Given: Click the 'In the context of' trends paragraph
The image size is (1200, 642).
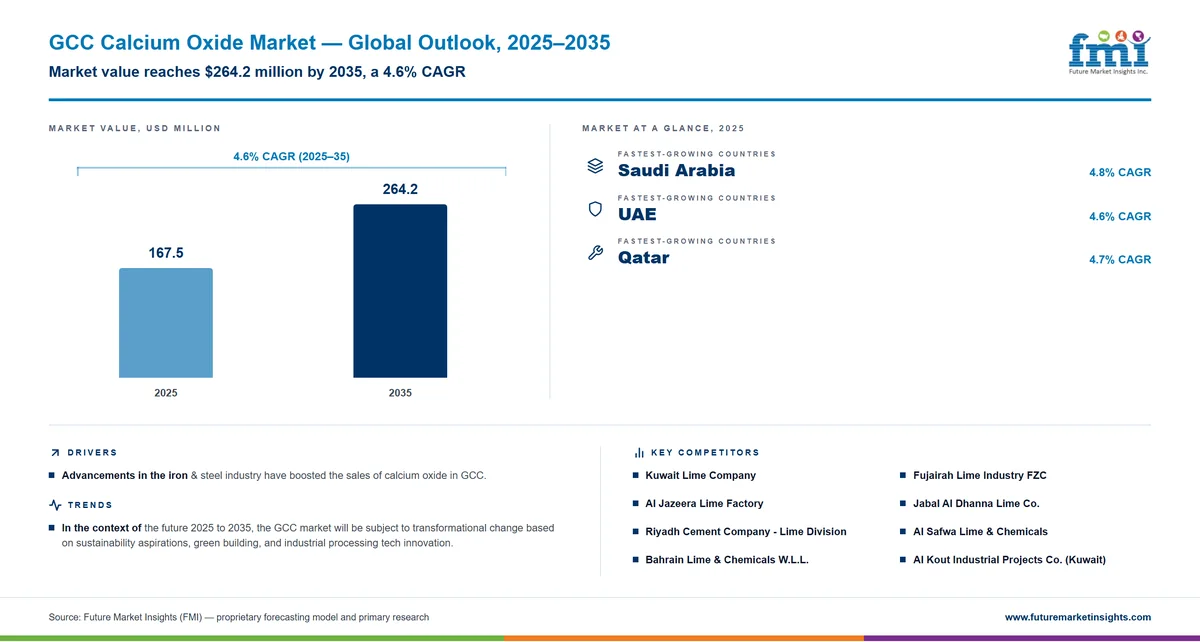Looking at the screenshot, I should coord(308,535).
